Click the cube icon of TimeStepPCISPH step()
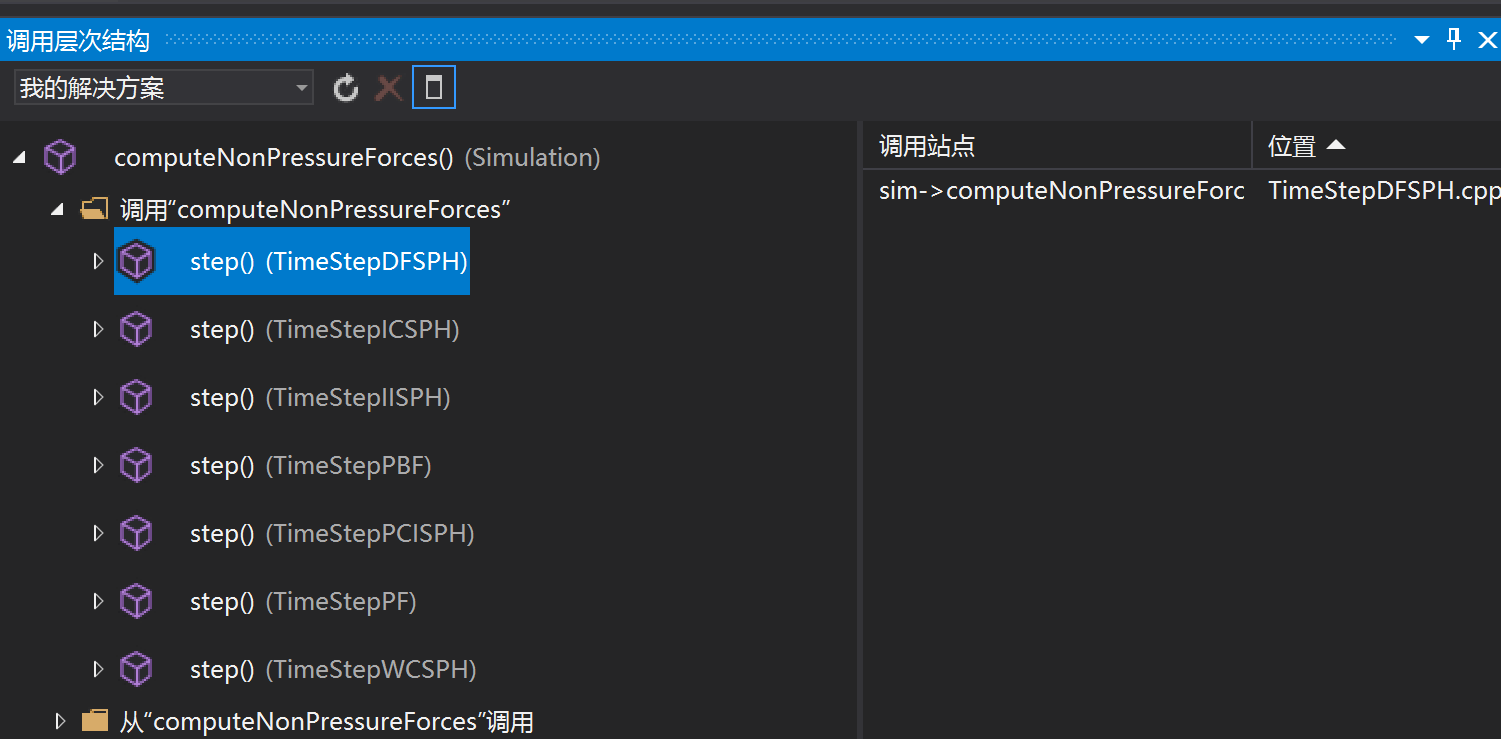1501x739 pixels. (x=136, y=533)
